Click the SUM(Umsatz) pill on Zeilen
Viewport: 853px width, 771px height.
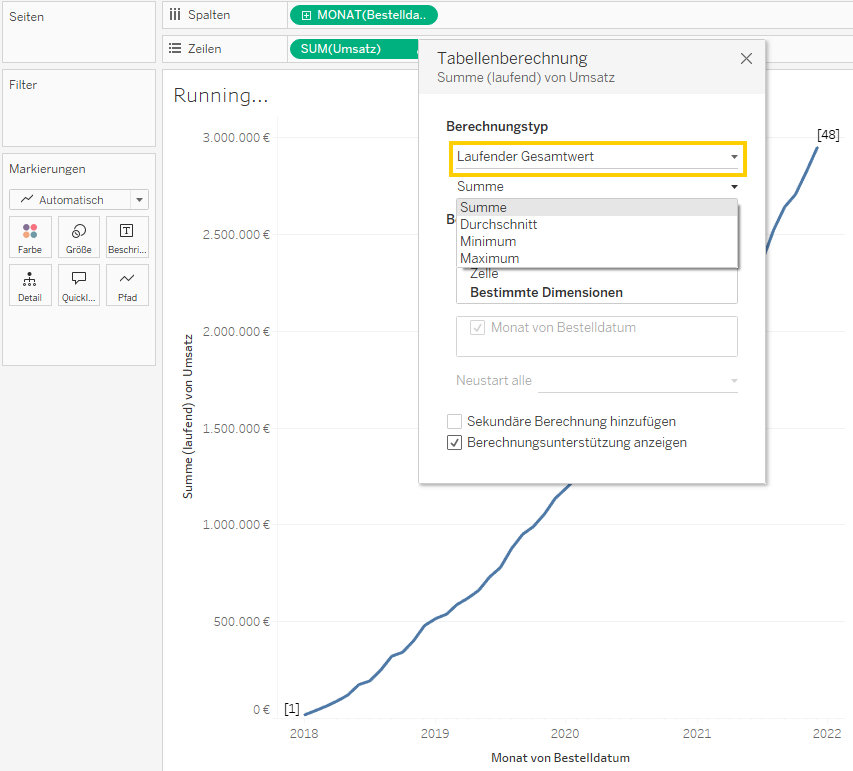pos(341,49)
